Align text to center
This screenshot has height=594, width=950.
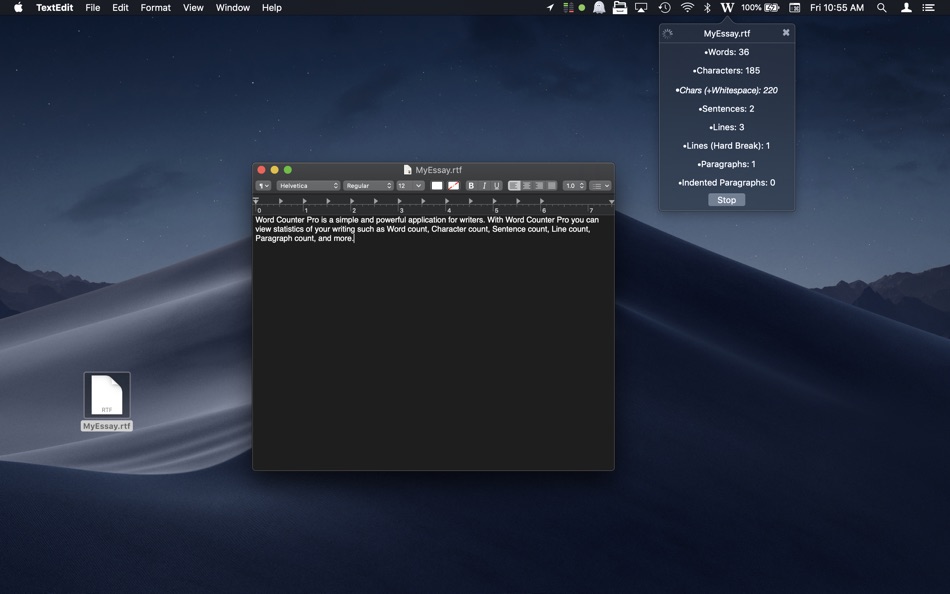[x=526, y=185]
